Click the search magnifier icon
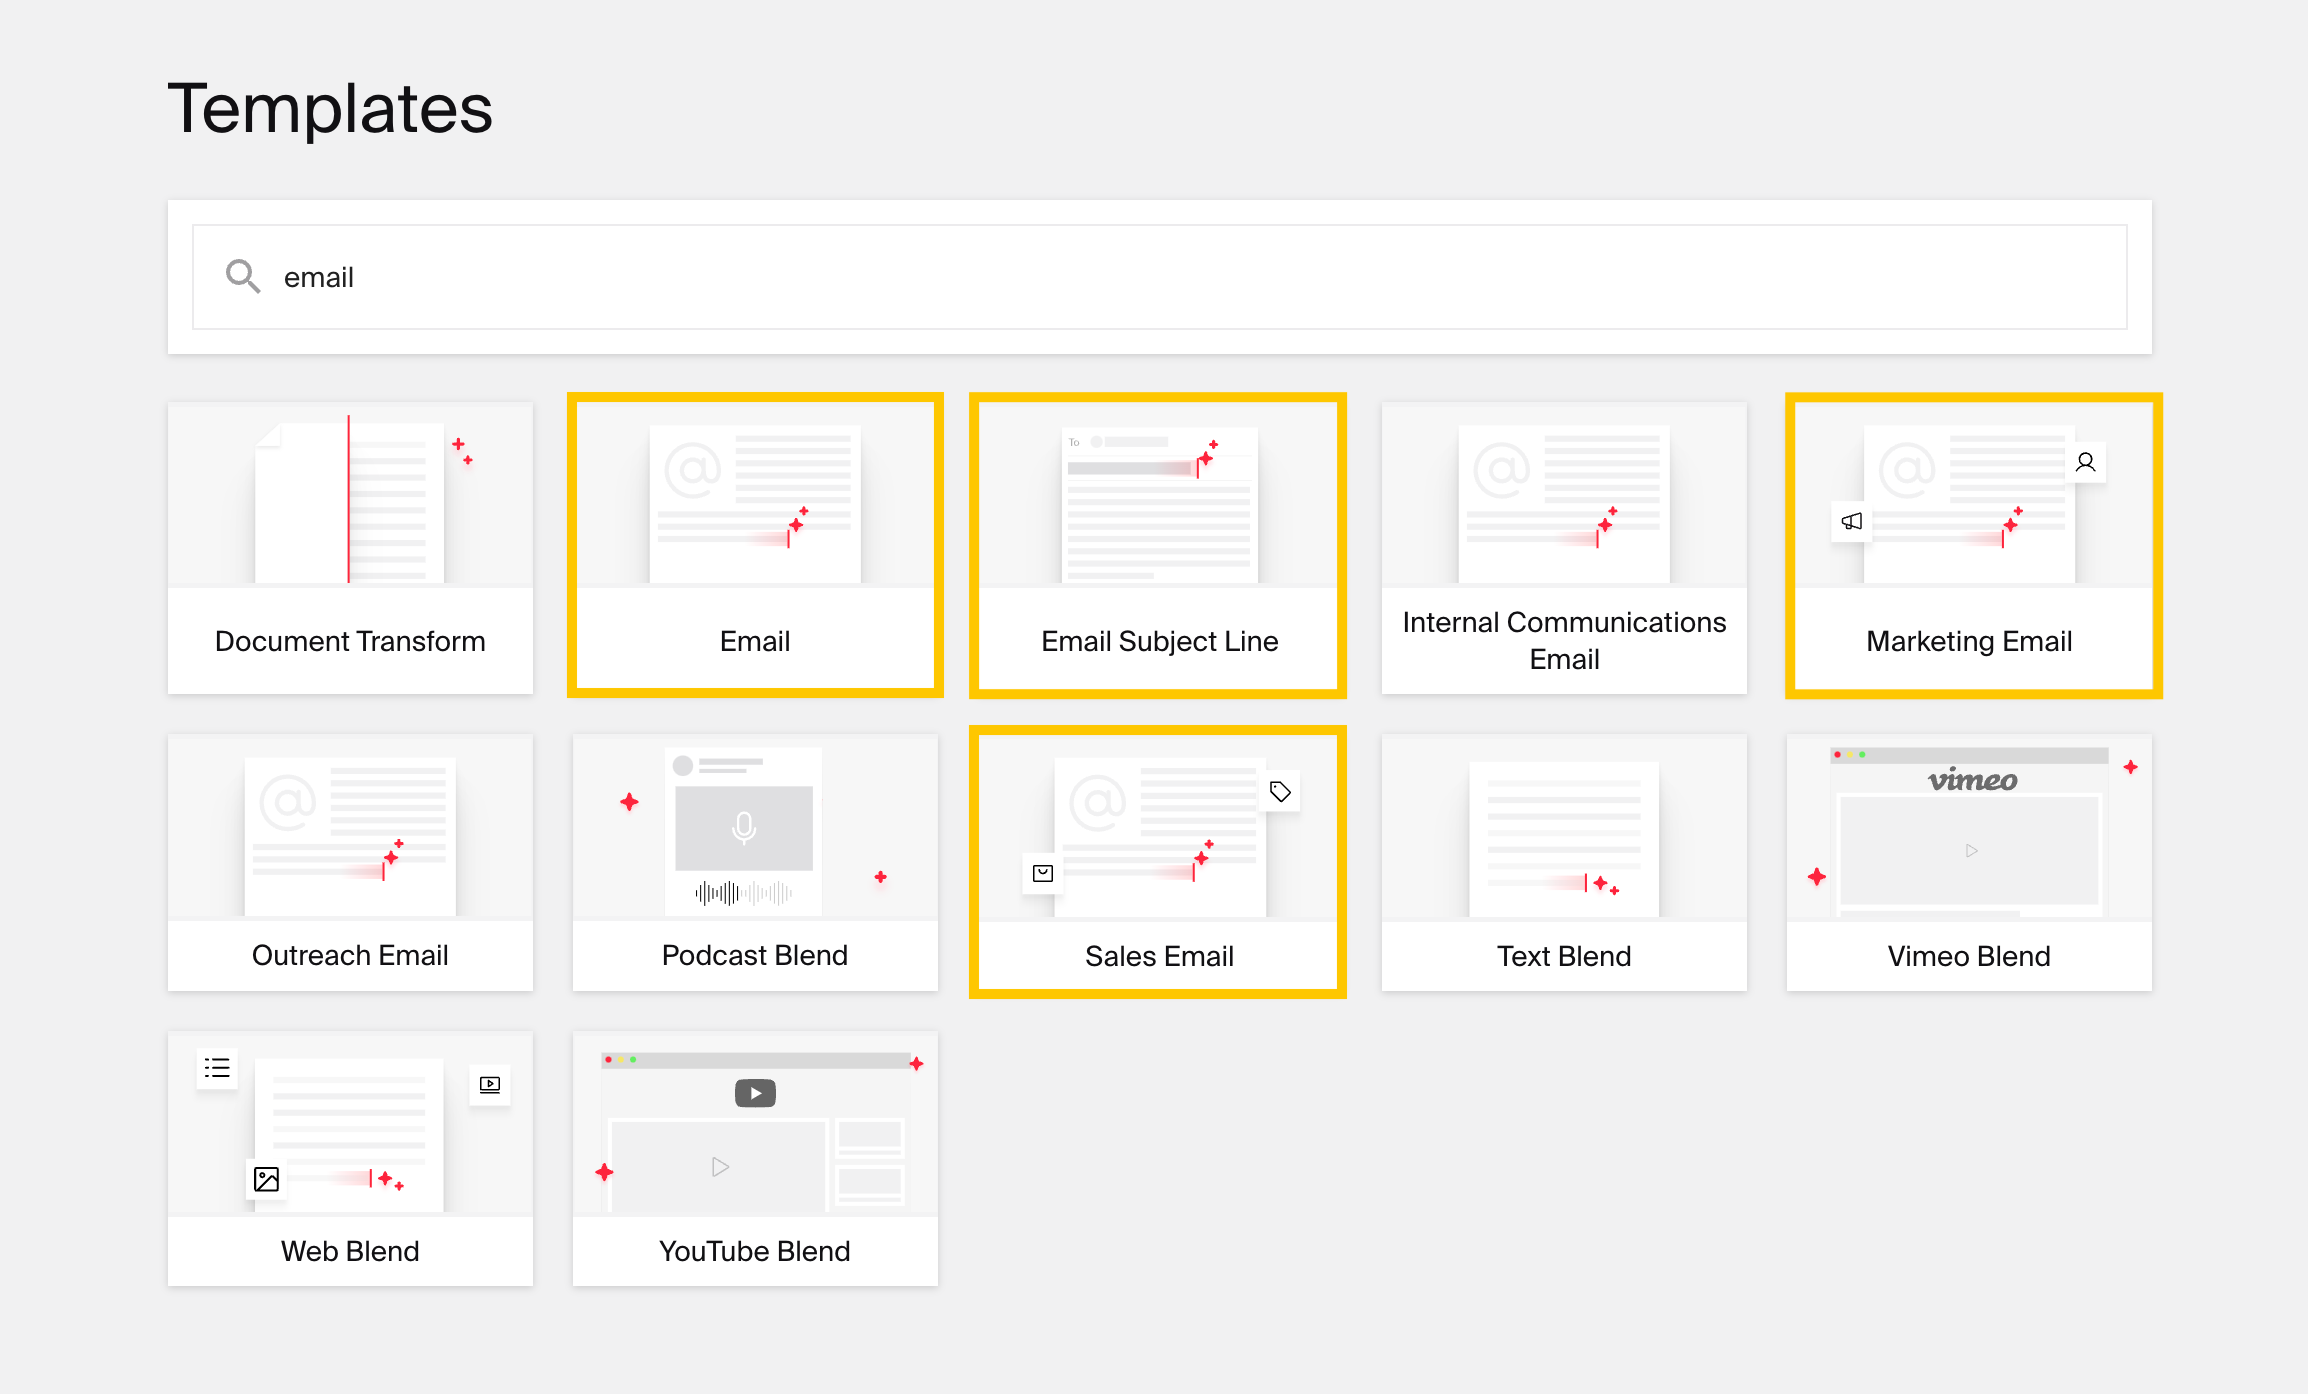This screenshot has height=1394, width=2308. [242, 276]
